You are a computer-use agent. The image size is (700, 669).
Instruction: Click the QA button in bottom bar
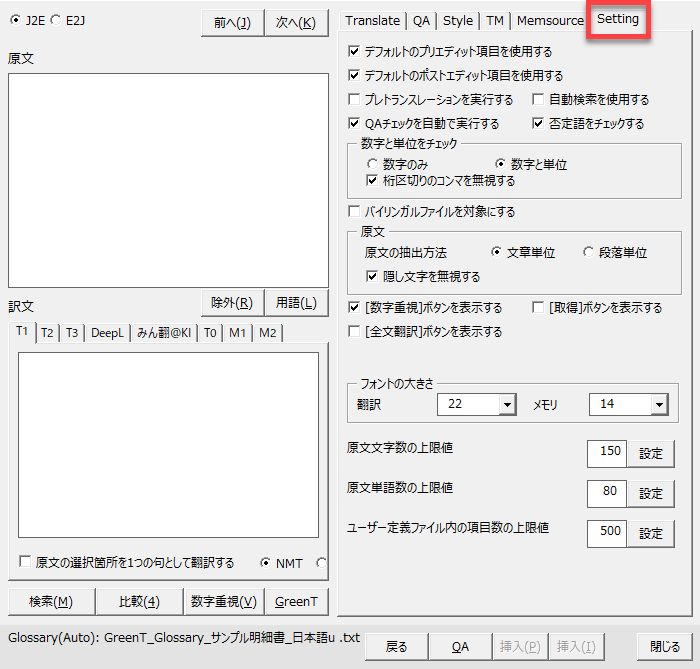pos(460,647)
